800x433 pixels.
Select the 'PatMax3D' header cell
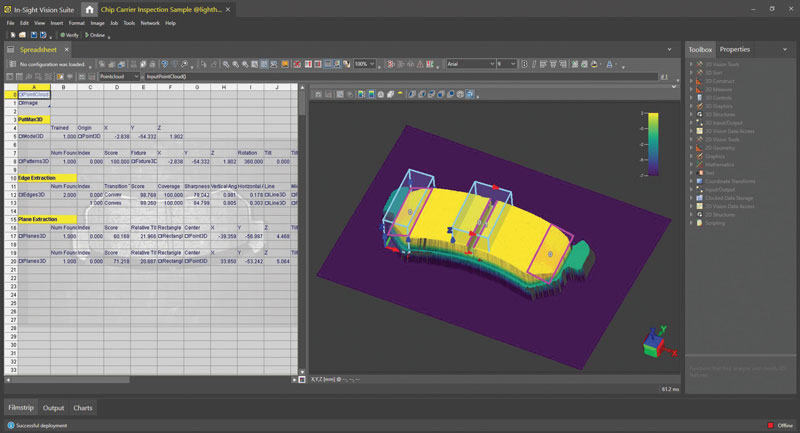pyautogui.click(x=34, y=119)
